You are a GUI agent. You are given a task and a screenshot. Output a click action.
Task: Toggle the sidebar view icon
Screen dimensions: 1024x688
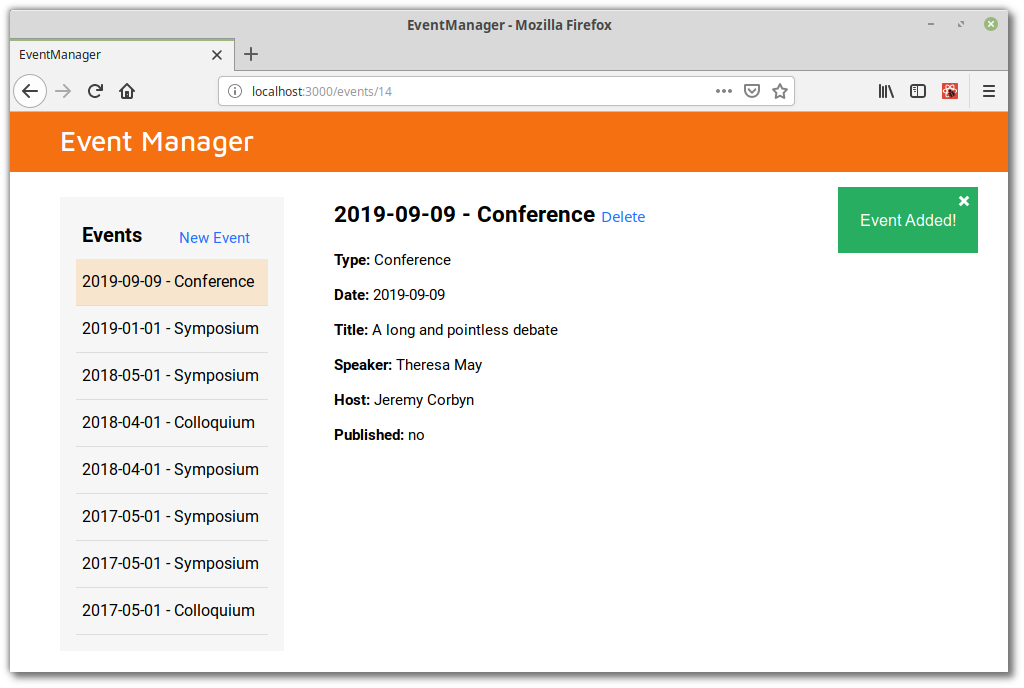pos(918,91)
